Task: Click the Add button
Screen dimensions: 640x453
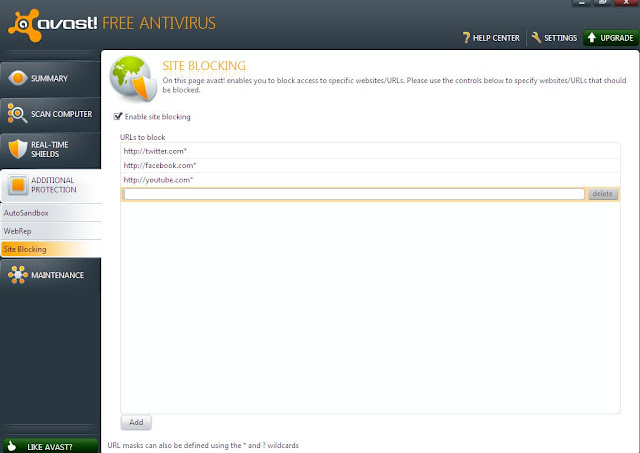Action: coord(136,422)
